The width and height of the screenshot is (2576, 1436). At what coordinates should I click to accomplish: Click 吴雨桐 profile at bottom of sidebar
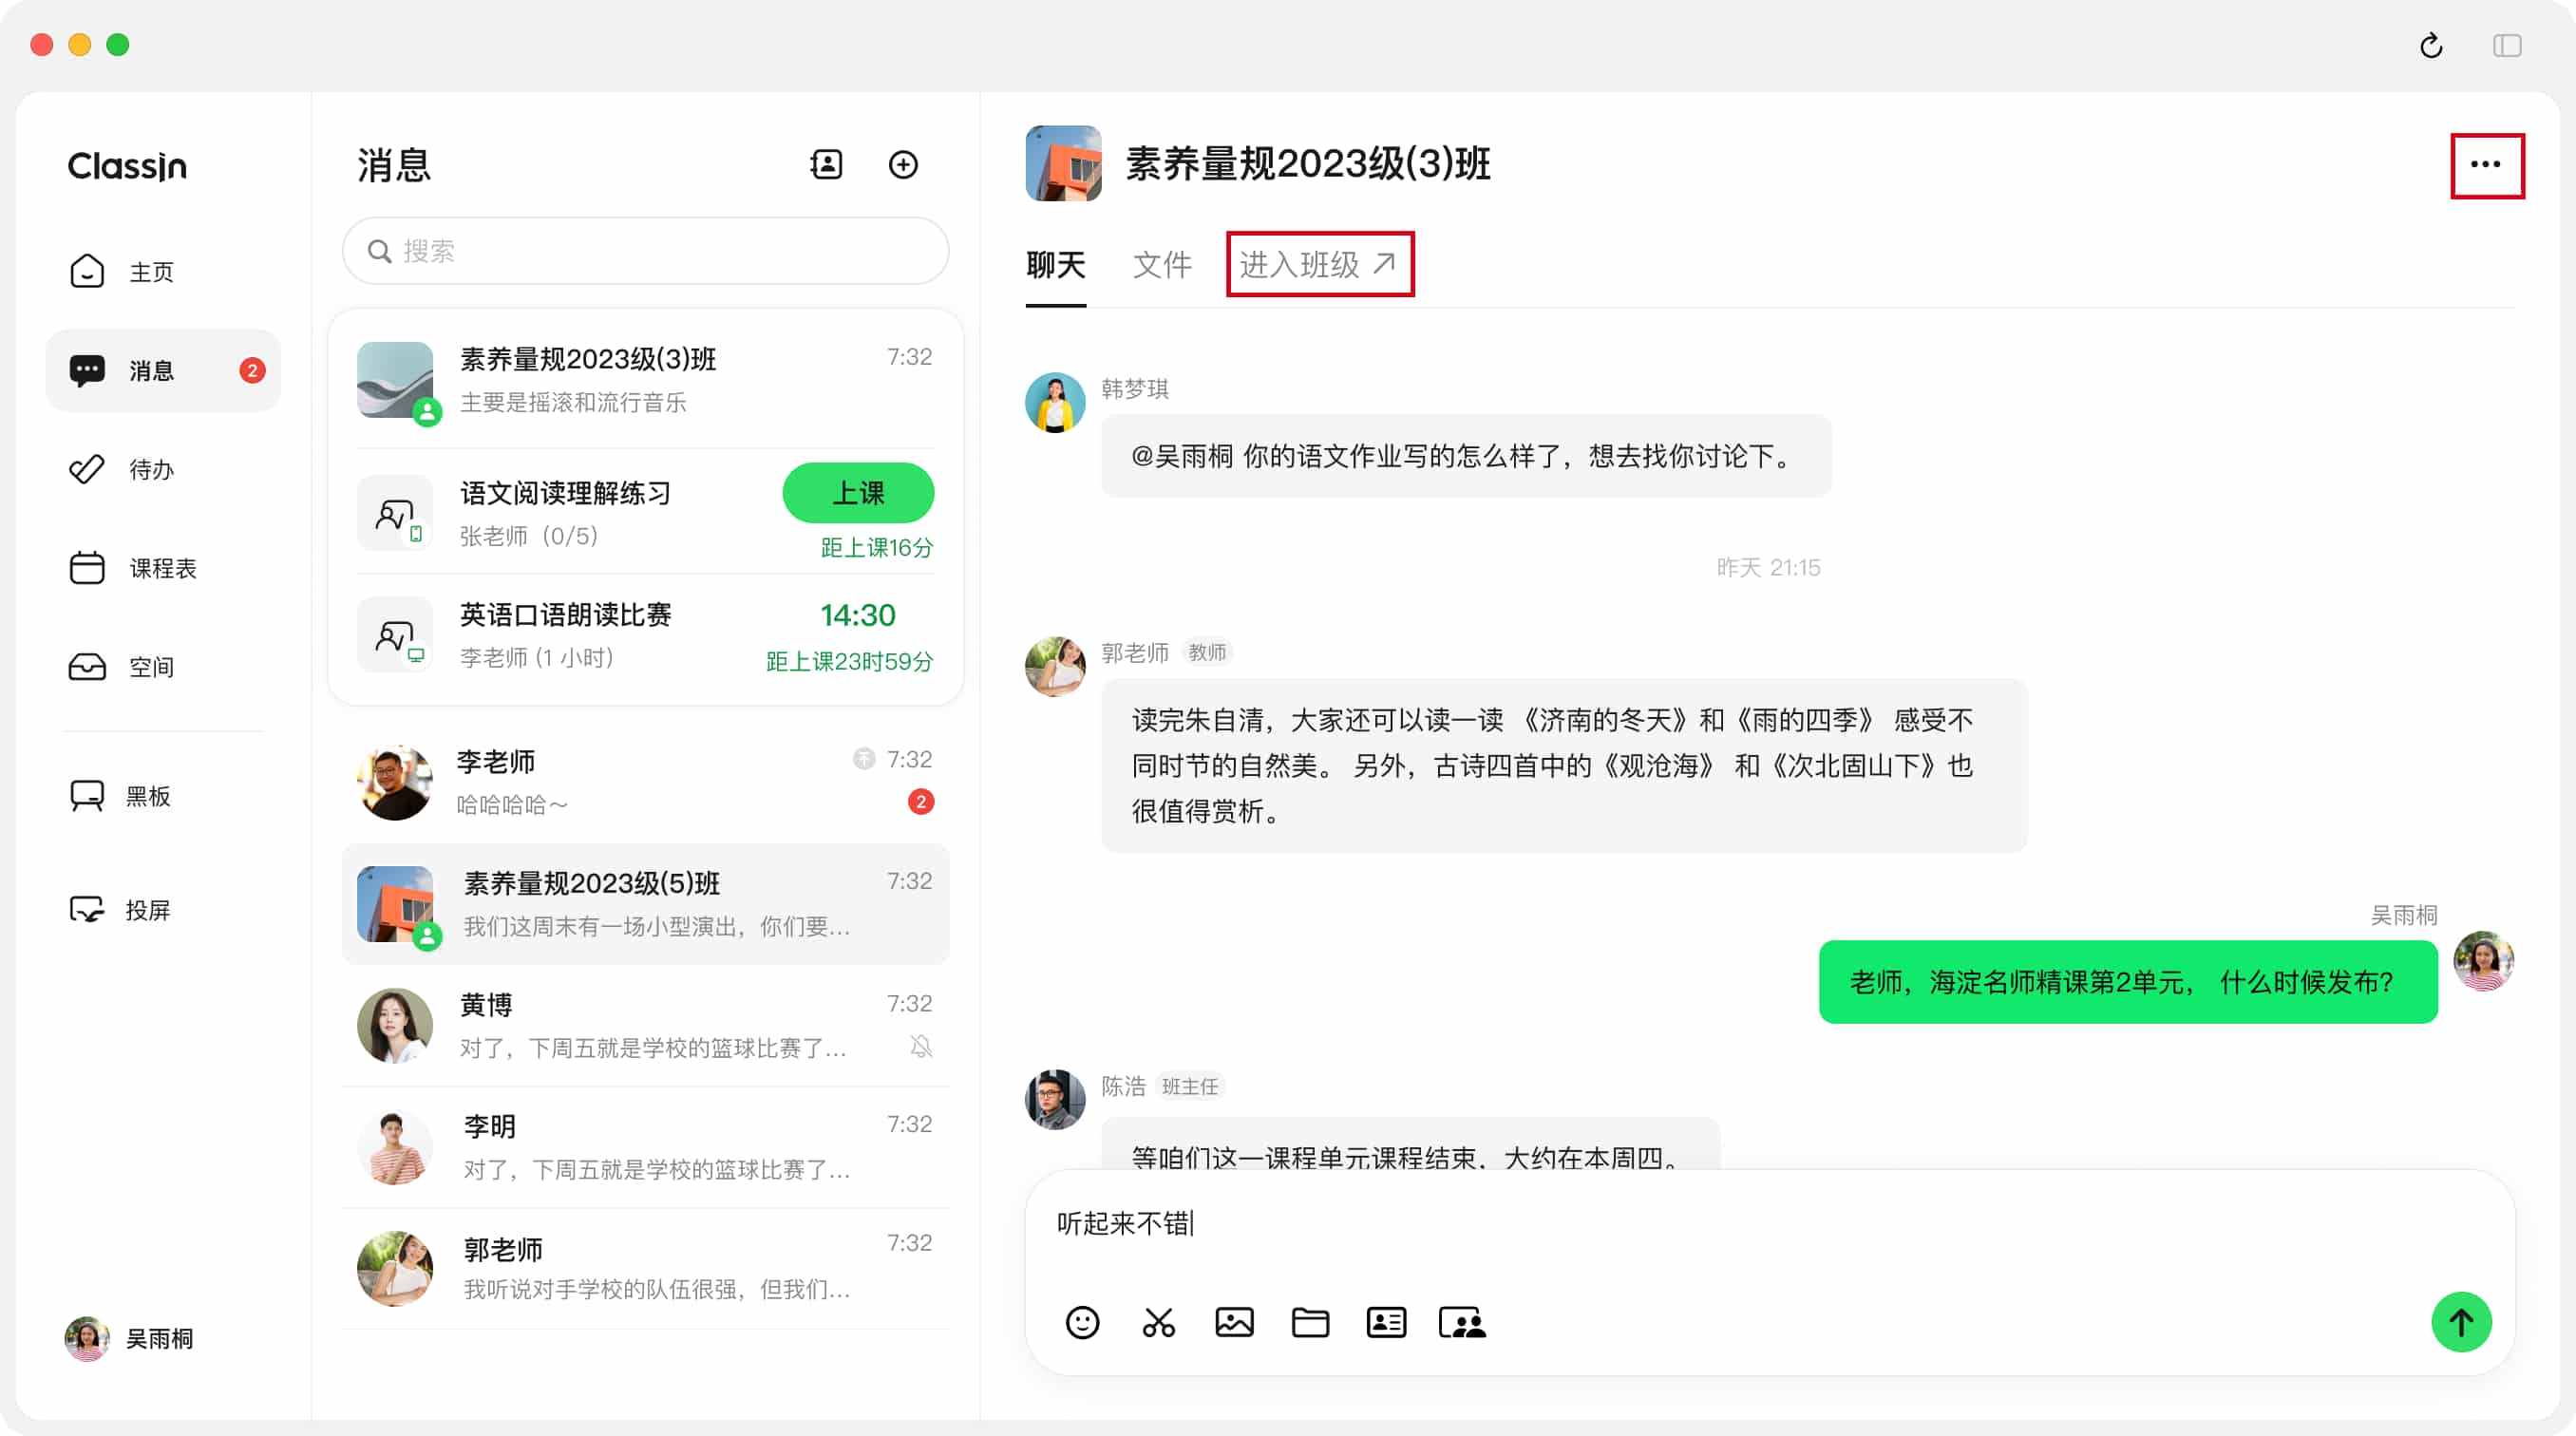coord(129,1338)
